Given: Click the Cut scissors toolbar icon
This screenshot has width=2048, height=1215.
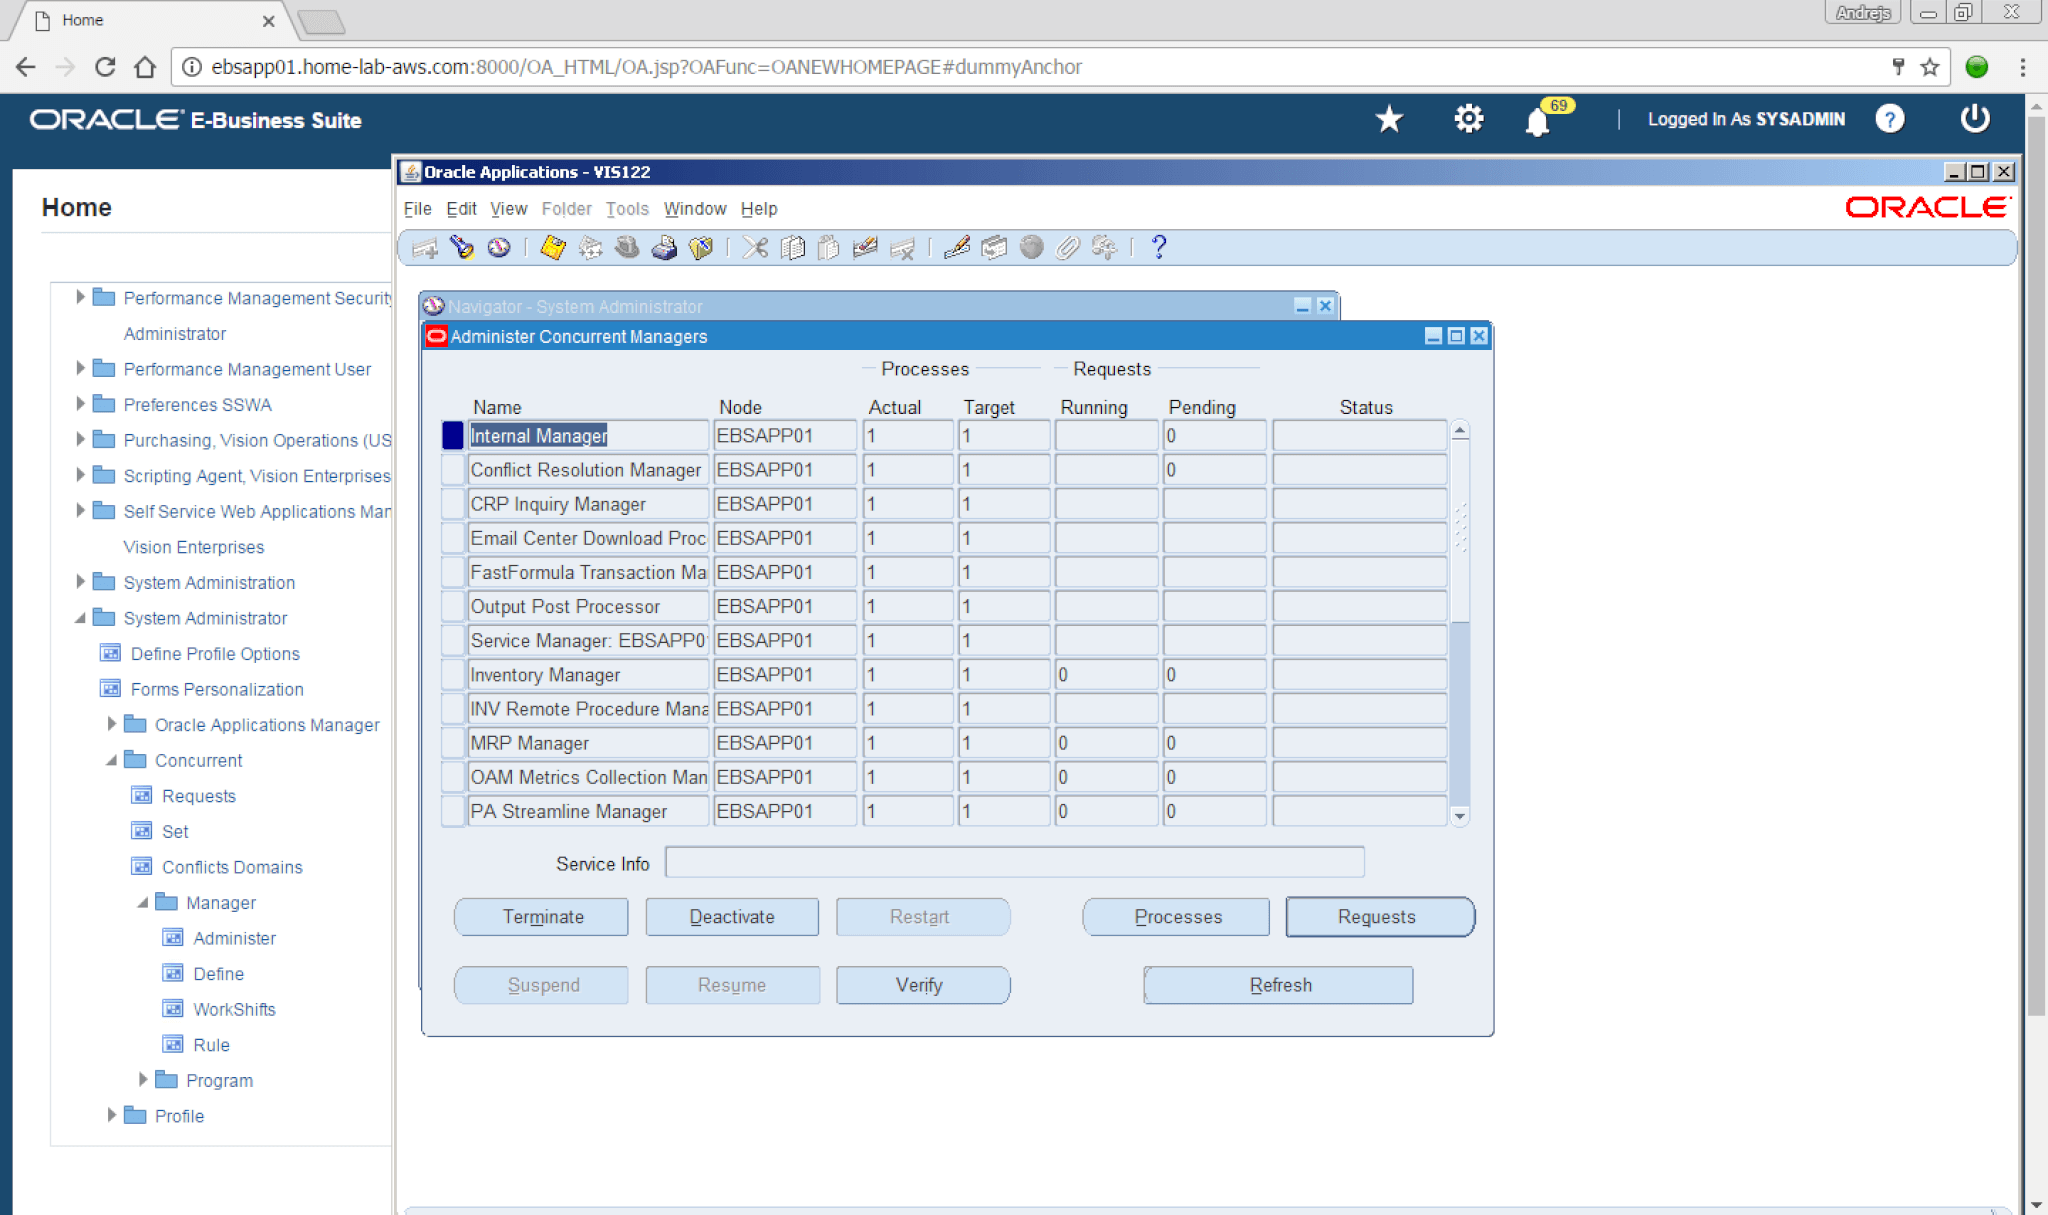Looking at the screenshot, I should click(755, 247).
